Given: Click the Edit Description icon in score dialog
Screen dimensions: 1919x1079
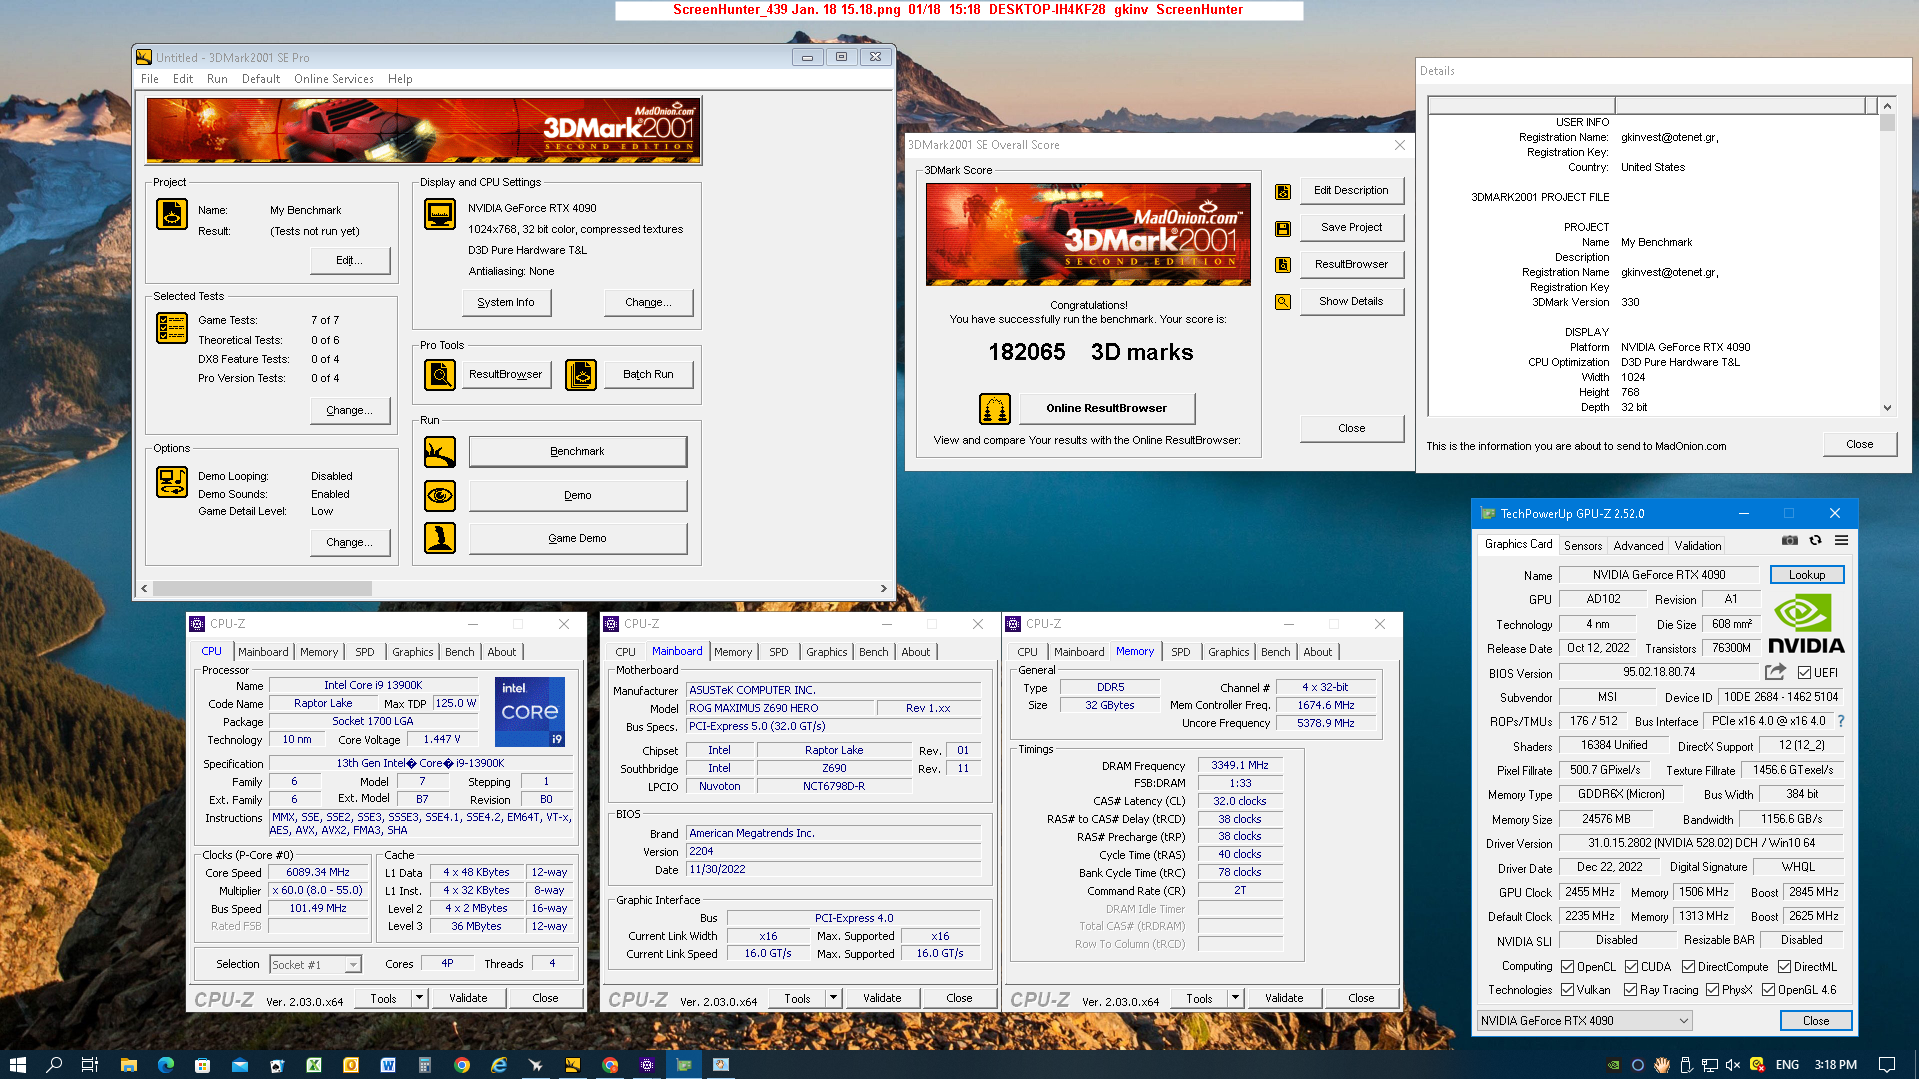Looking at the screenshot, I should coord(1283,191).
